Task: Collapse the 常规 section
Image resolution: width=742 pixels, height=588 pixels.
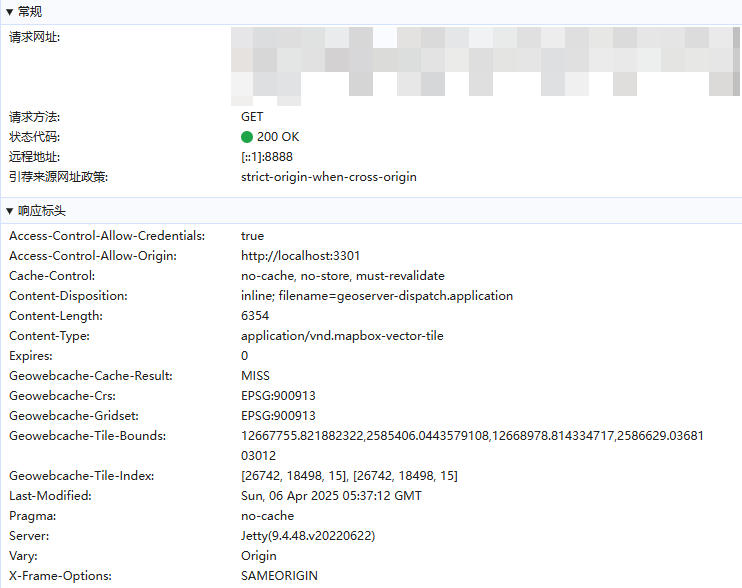Action: (10, 11)
